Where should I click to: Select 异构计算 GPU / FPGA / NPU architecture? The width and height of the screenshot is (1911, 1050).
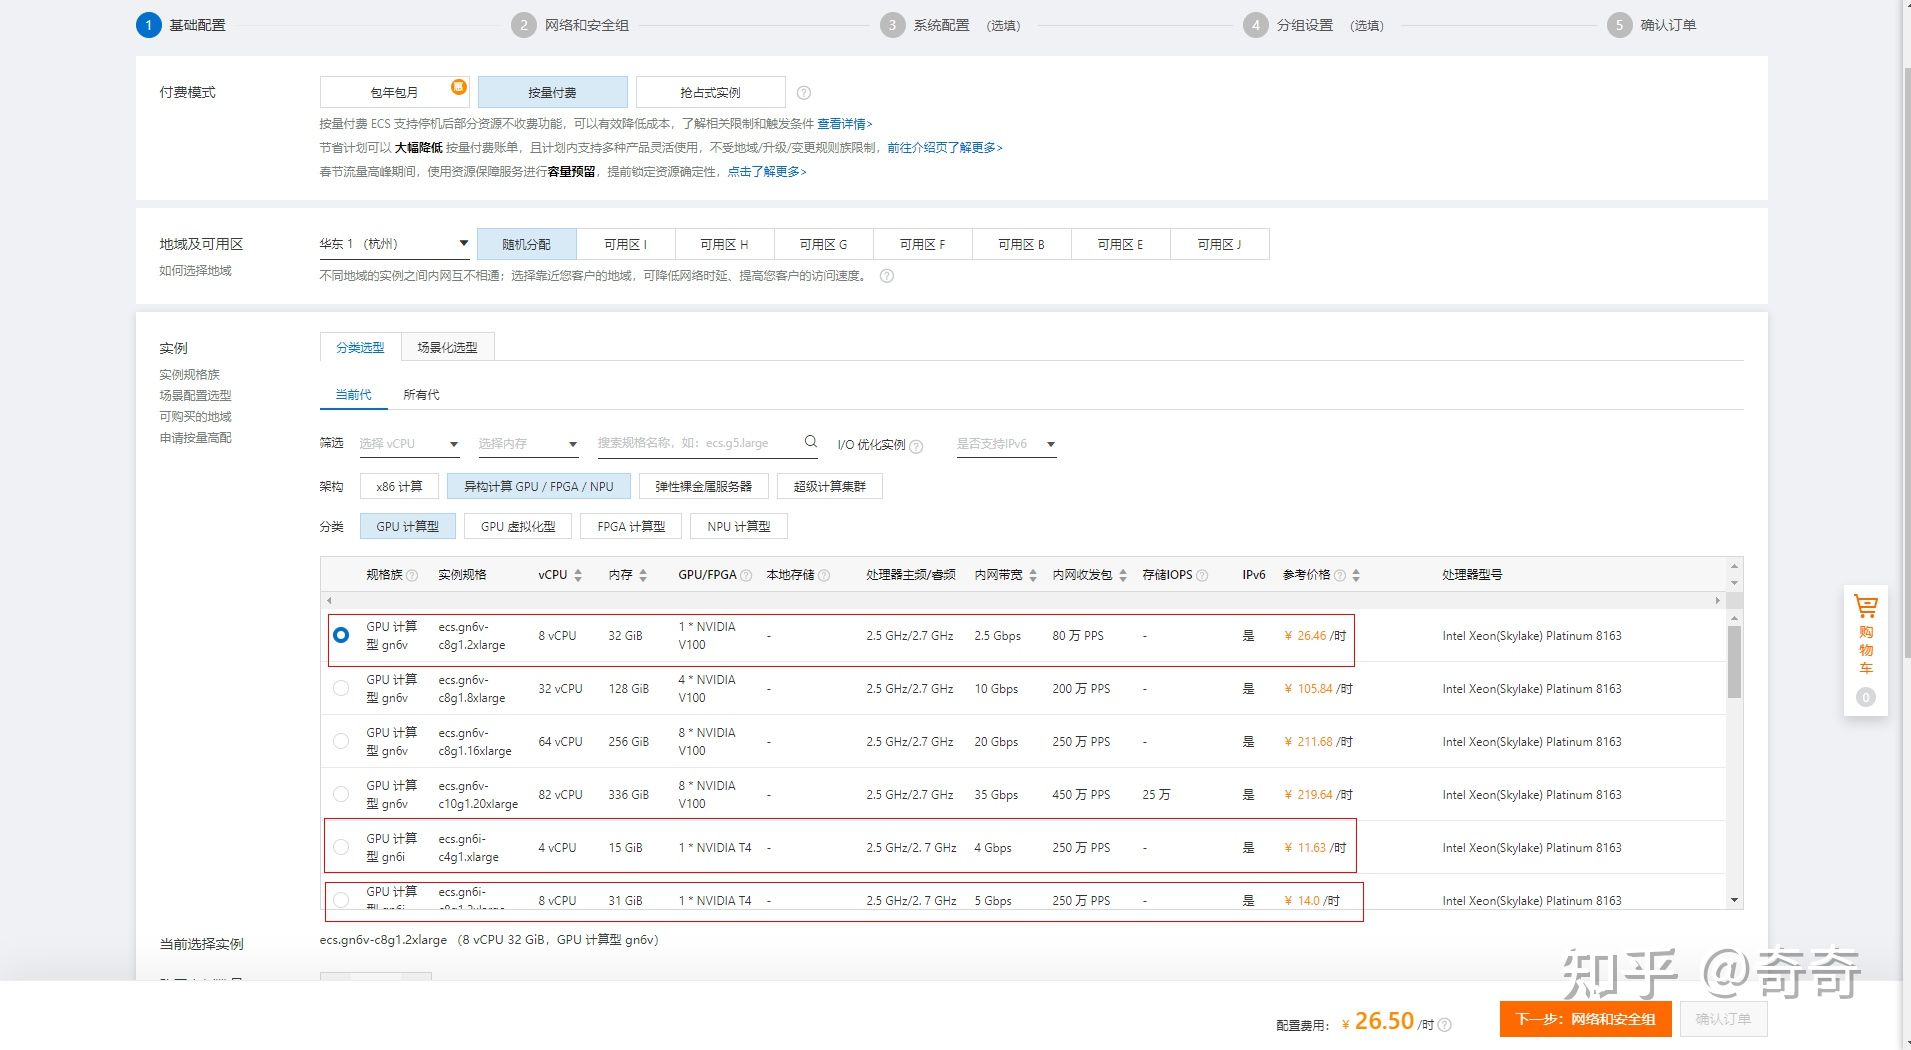(539, 486)
